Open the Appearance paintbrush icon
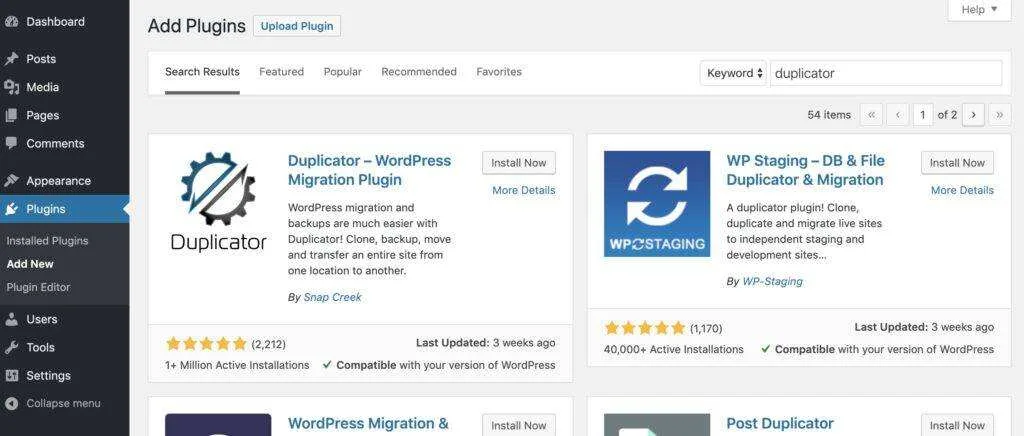 [x=11, y=181]
